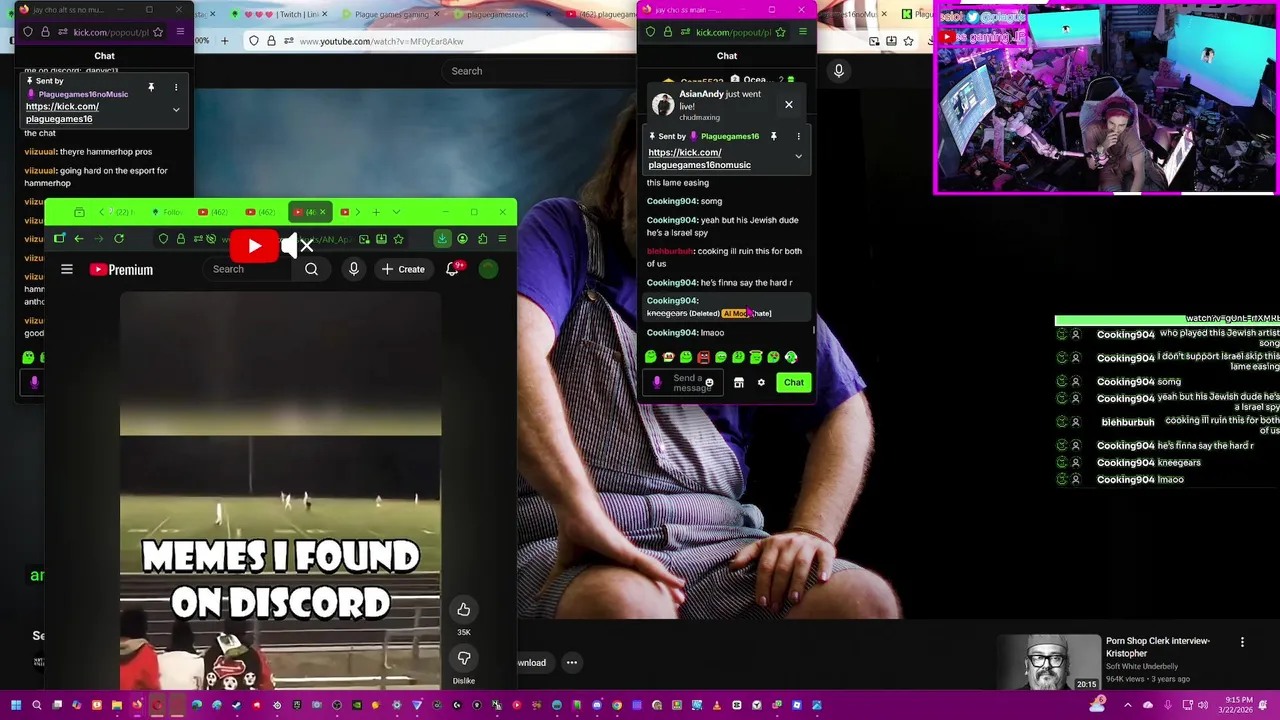Screen dimensions: 1280x720
Task: Focus the Send a message field
Action: (684, 382)
